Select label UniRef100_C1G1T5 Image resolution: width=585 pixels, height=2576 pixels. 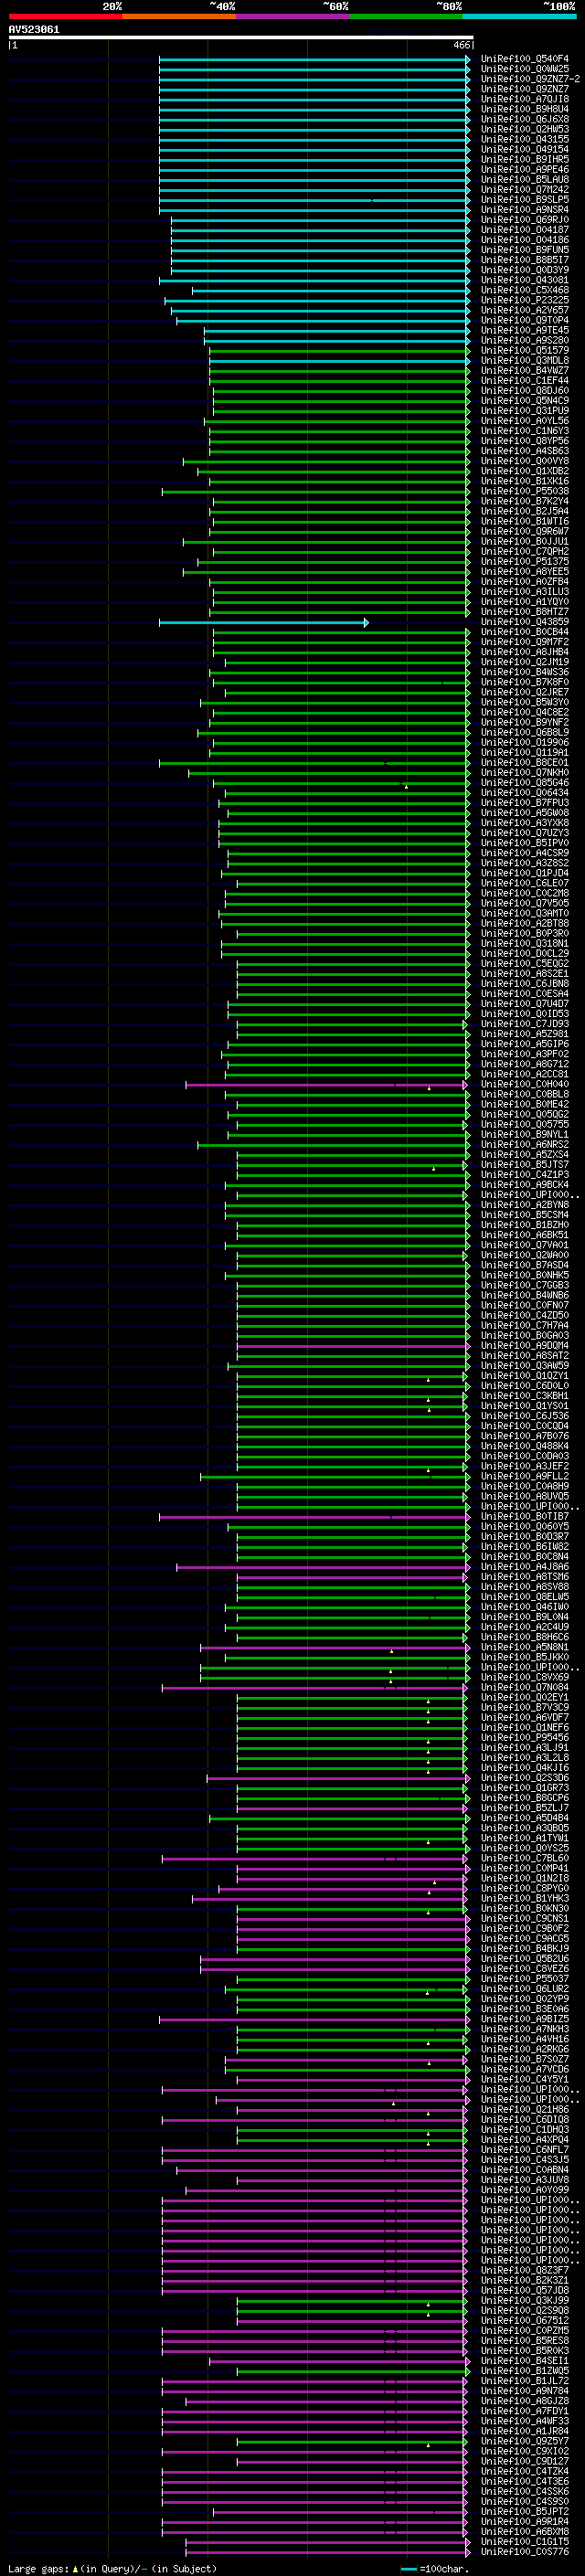[524, 2541]
